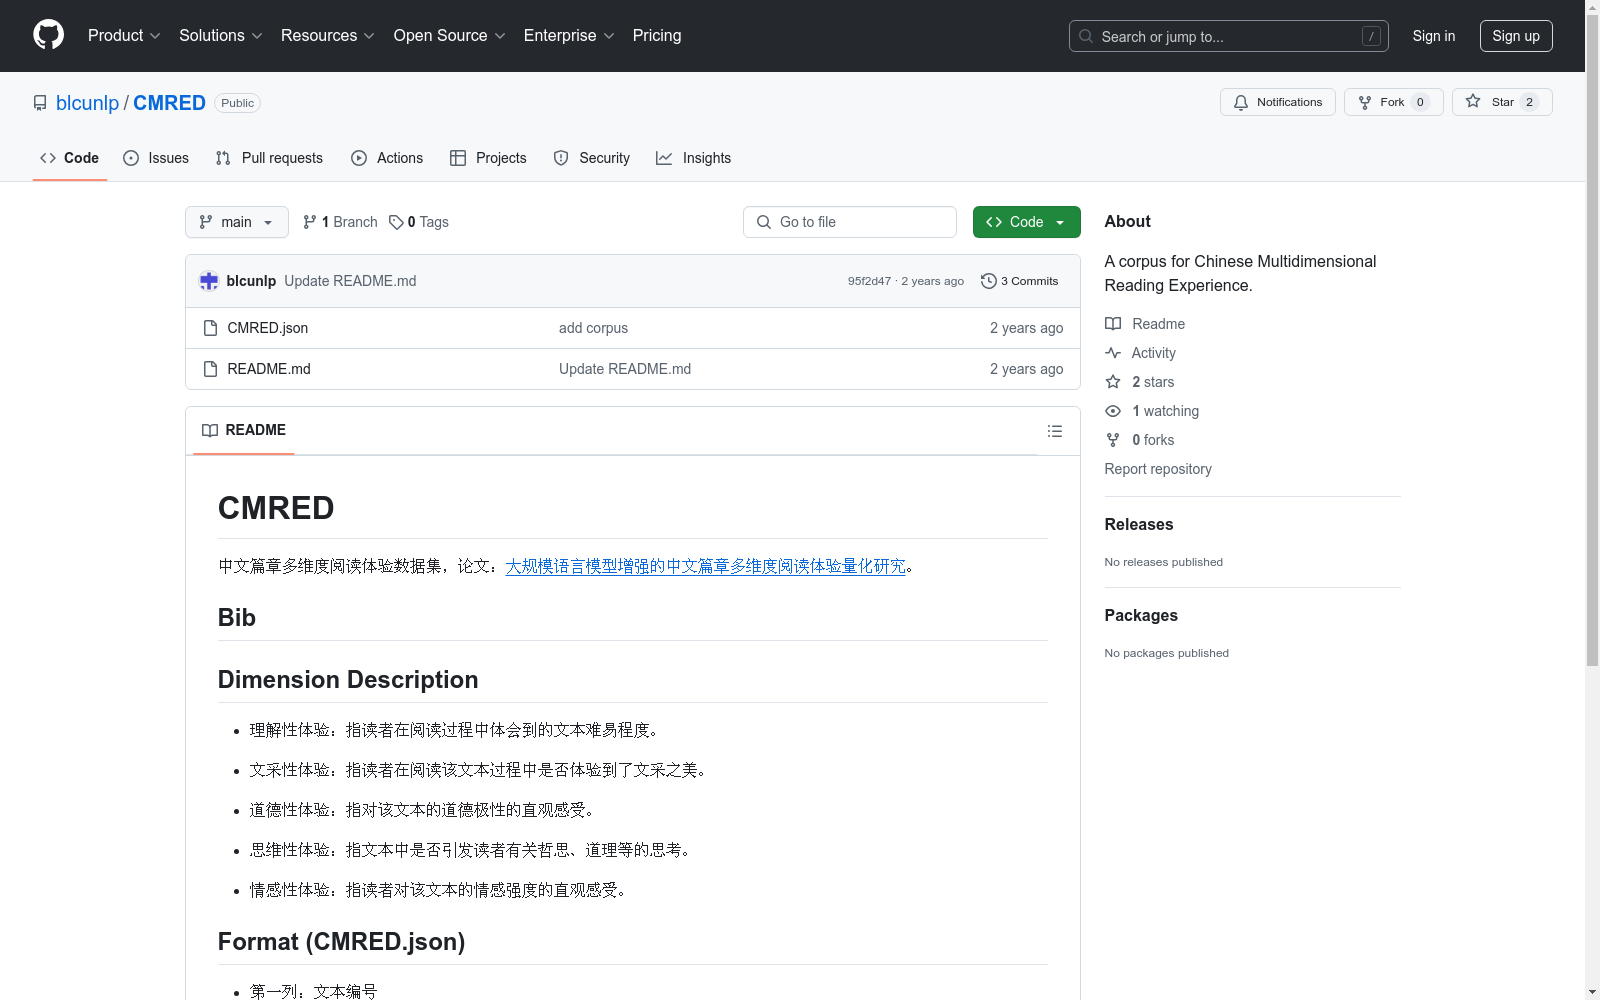
Task: Click the Notifications button
Action: coord(1278,102)
